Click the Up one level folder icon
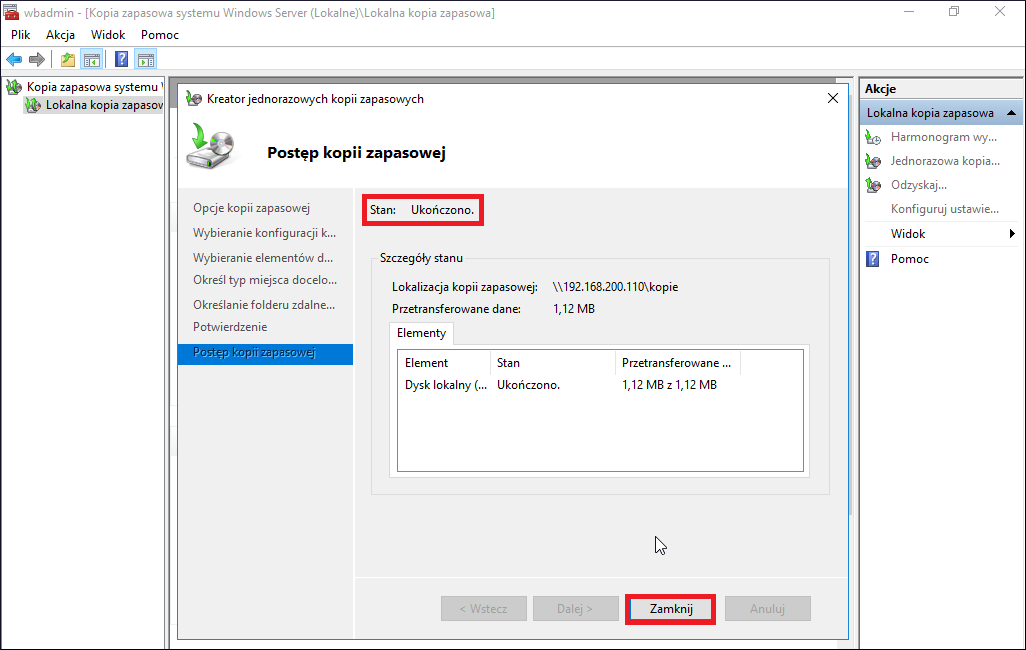Image resolution: width=1026 pixels, height=650 pixels. [68, 60]
